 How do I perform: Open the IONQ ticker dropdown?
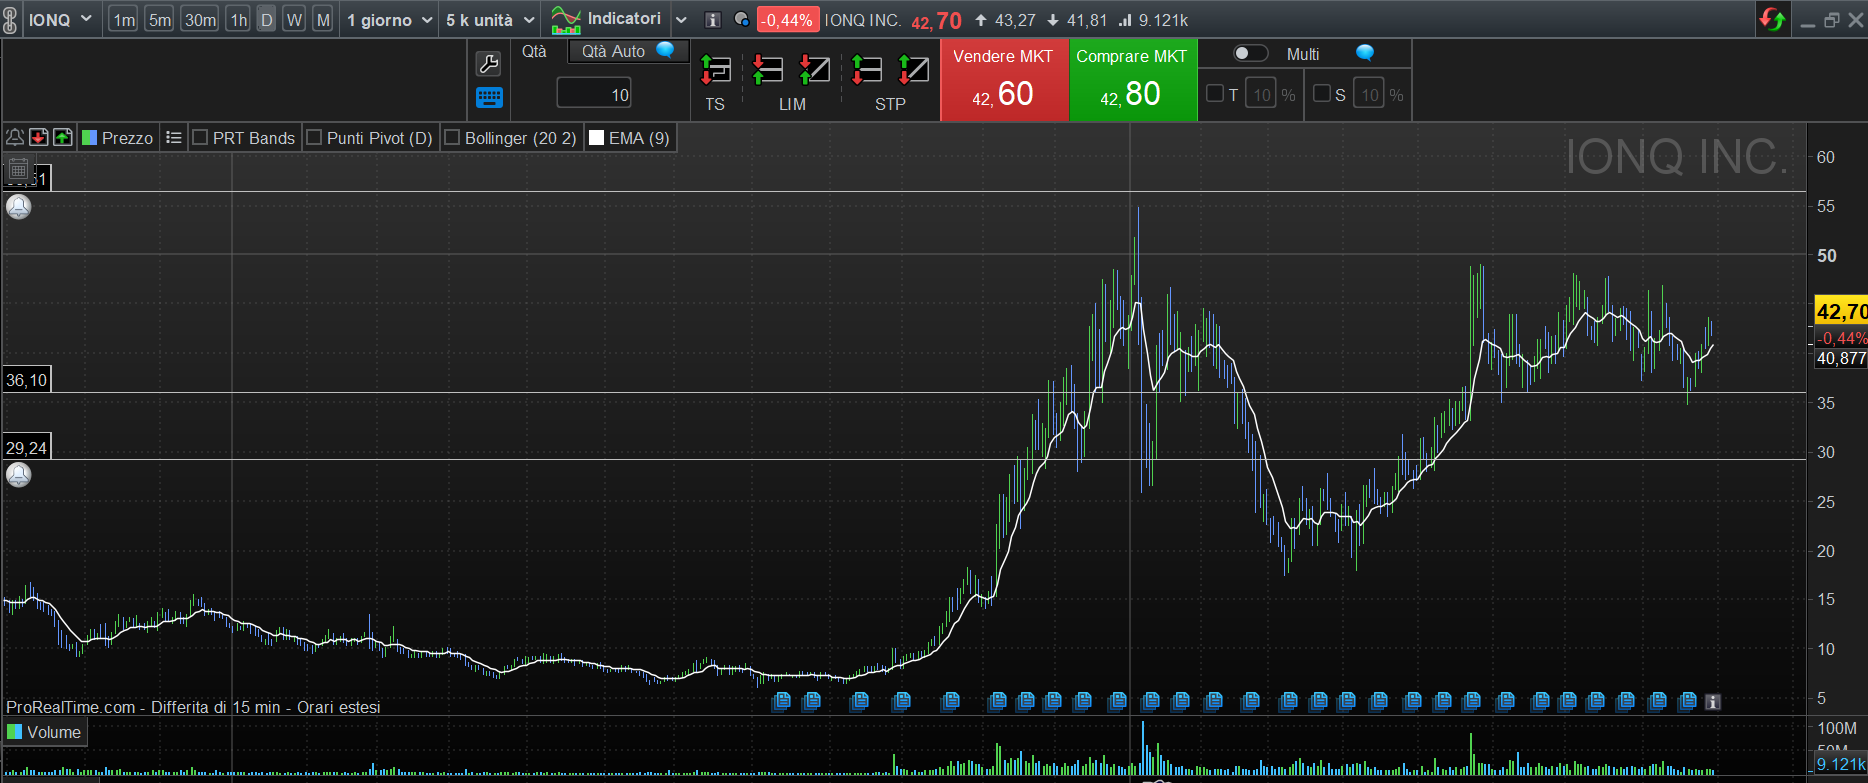pos(60,20)
